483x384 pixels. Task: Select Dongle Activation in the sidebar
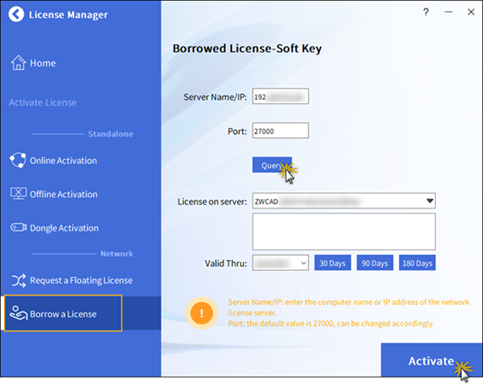pos(64,228)
